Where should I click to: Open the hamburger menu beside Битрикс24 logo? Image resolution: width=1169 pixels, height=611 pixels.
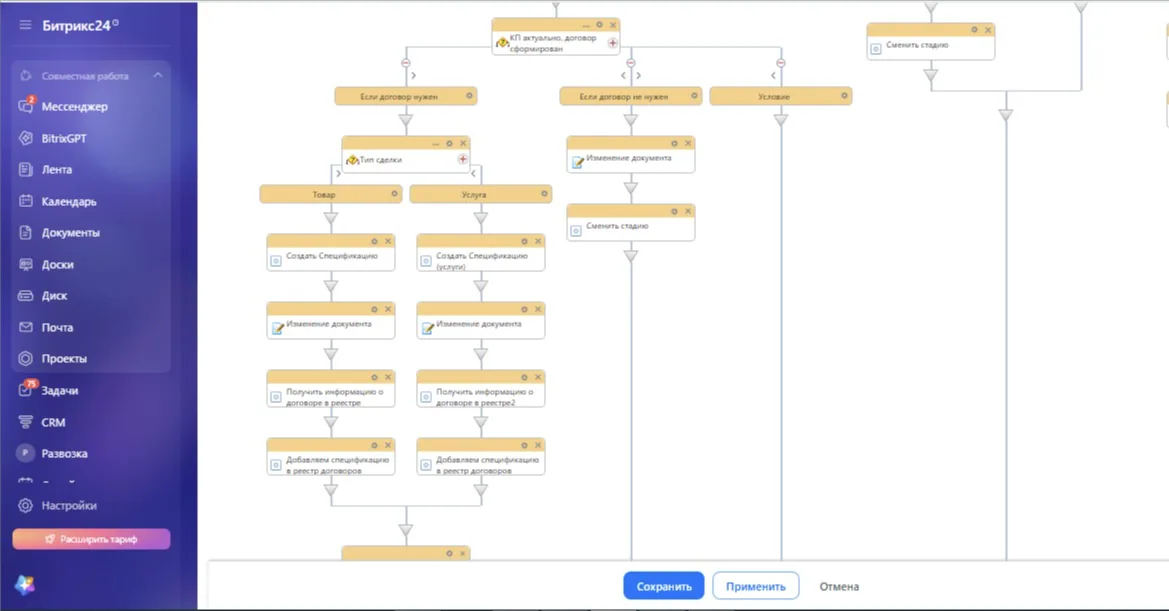click(x=25, y=25)
